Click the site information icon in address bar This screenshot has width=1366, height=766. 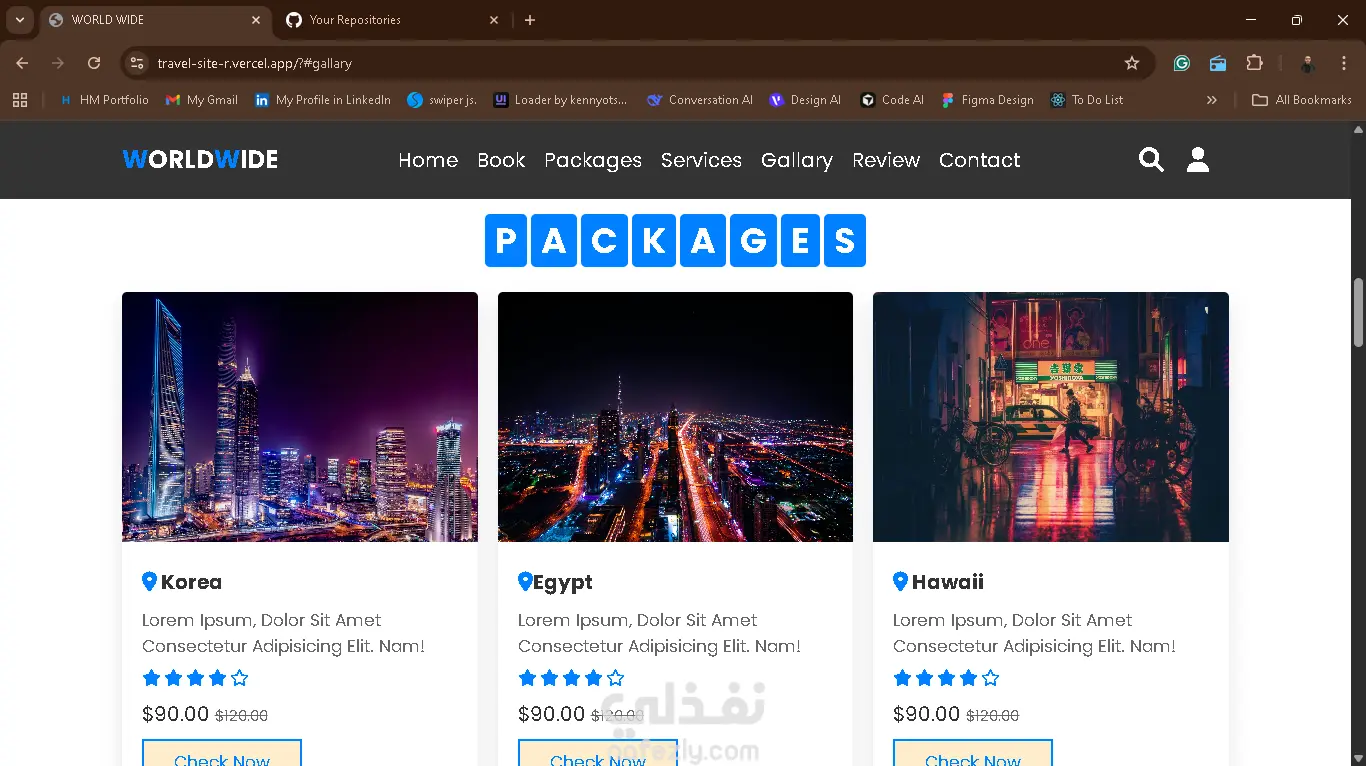[x=137, y=63]
